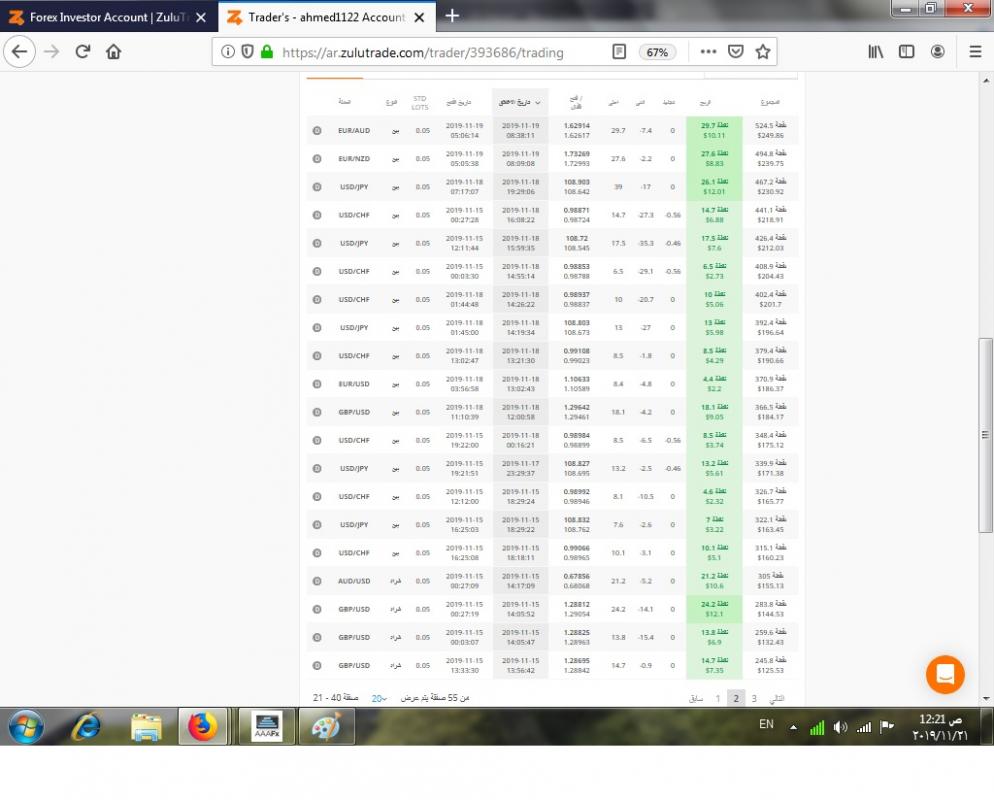The image size is (994, 800).
Task: Show Firefox sidebars
Action: point(907,52)
